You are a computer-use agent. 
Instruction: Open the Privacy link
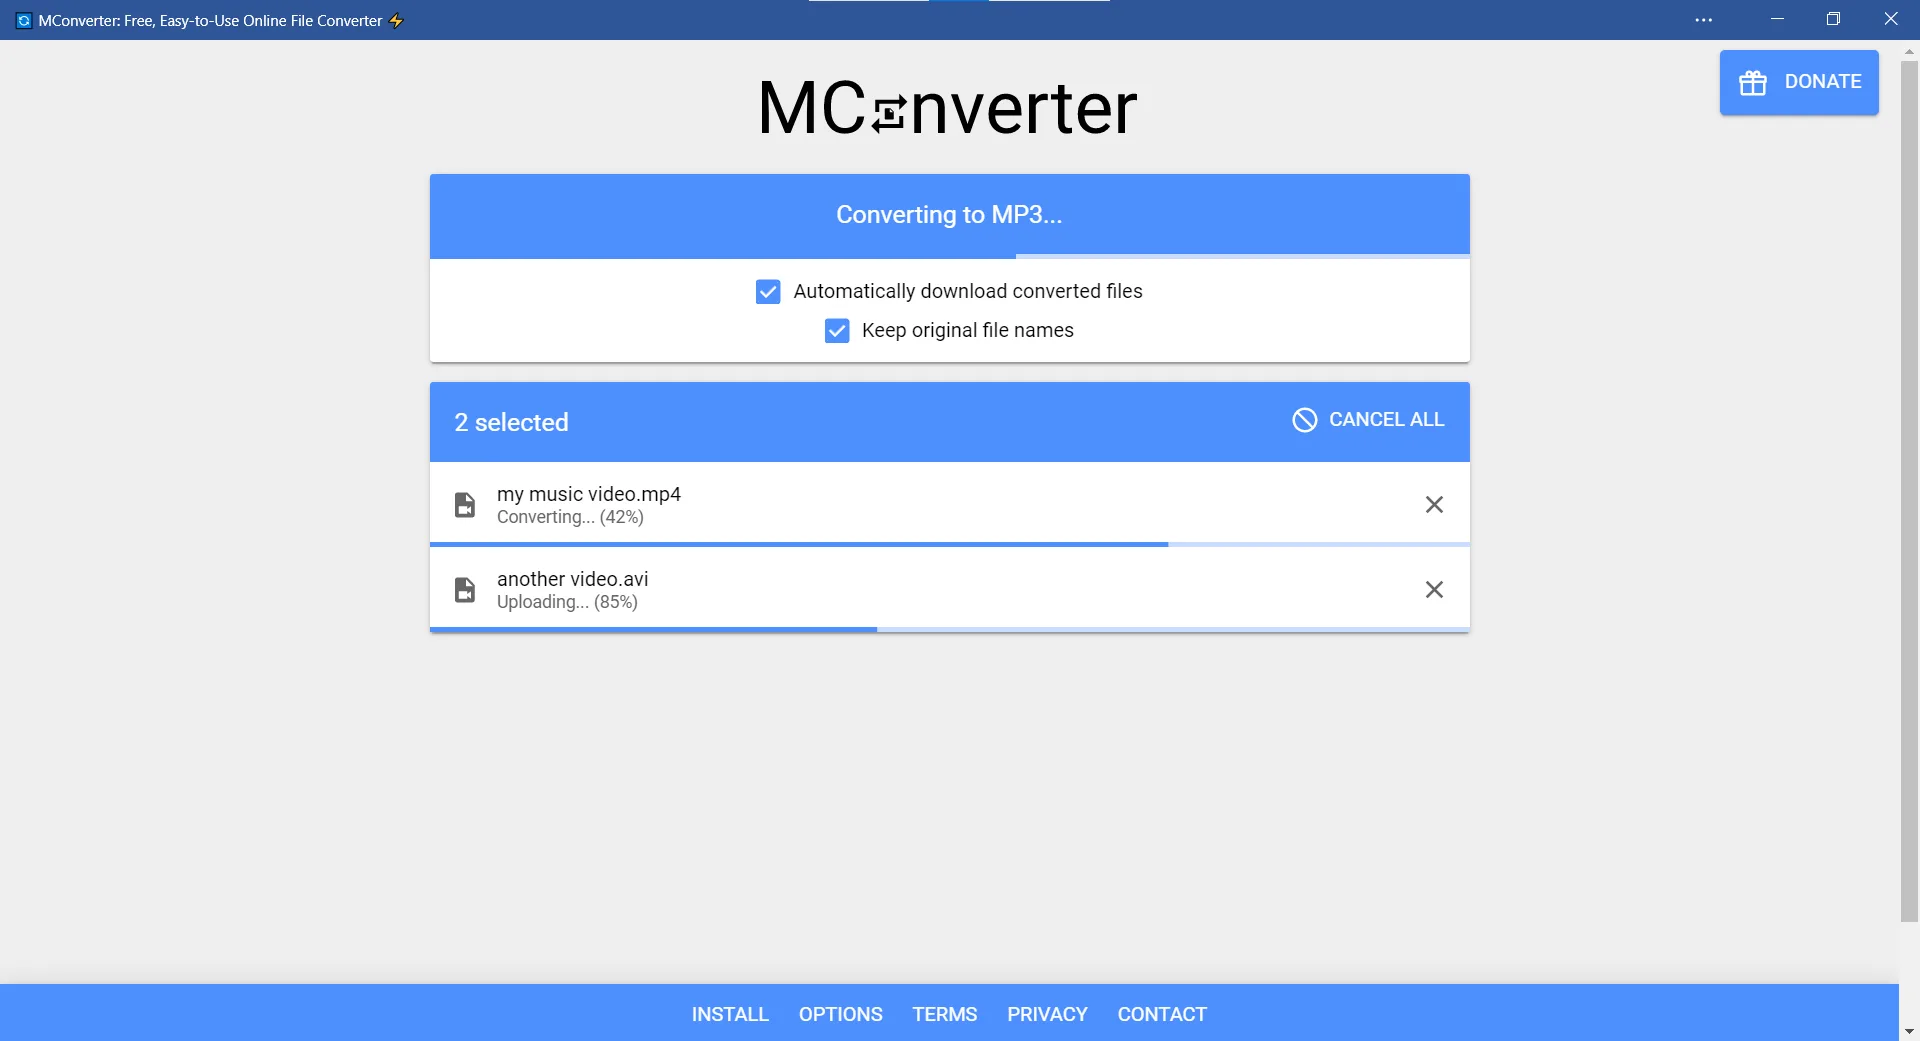(x=1047, y=1014)
